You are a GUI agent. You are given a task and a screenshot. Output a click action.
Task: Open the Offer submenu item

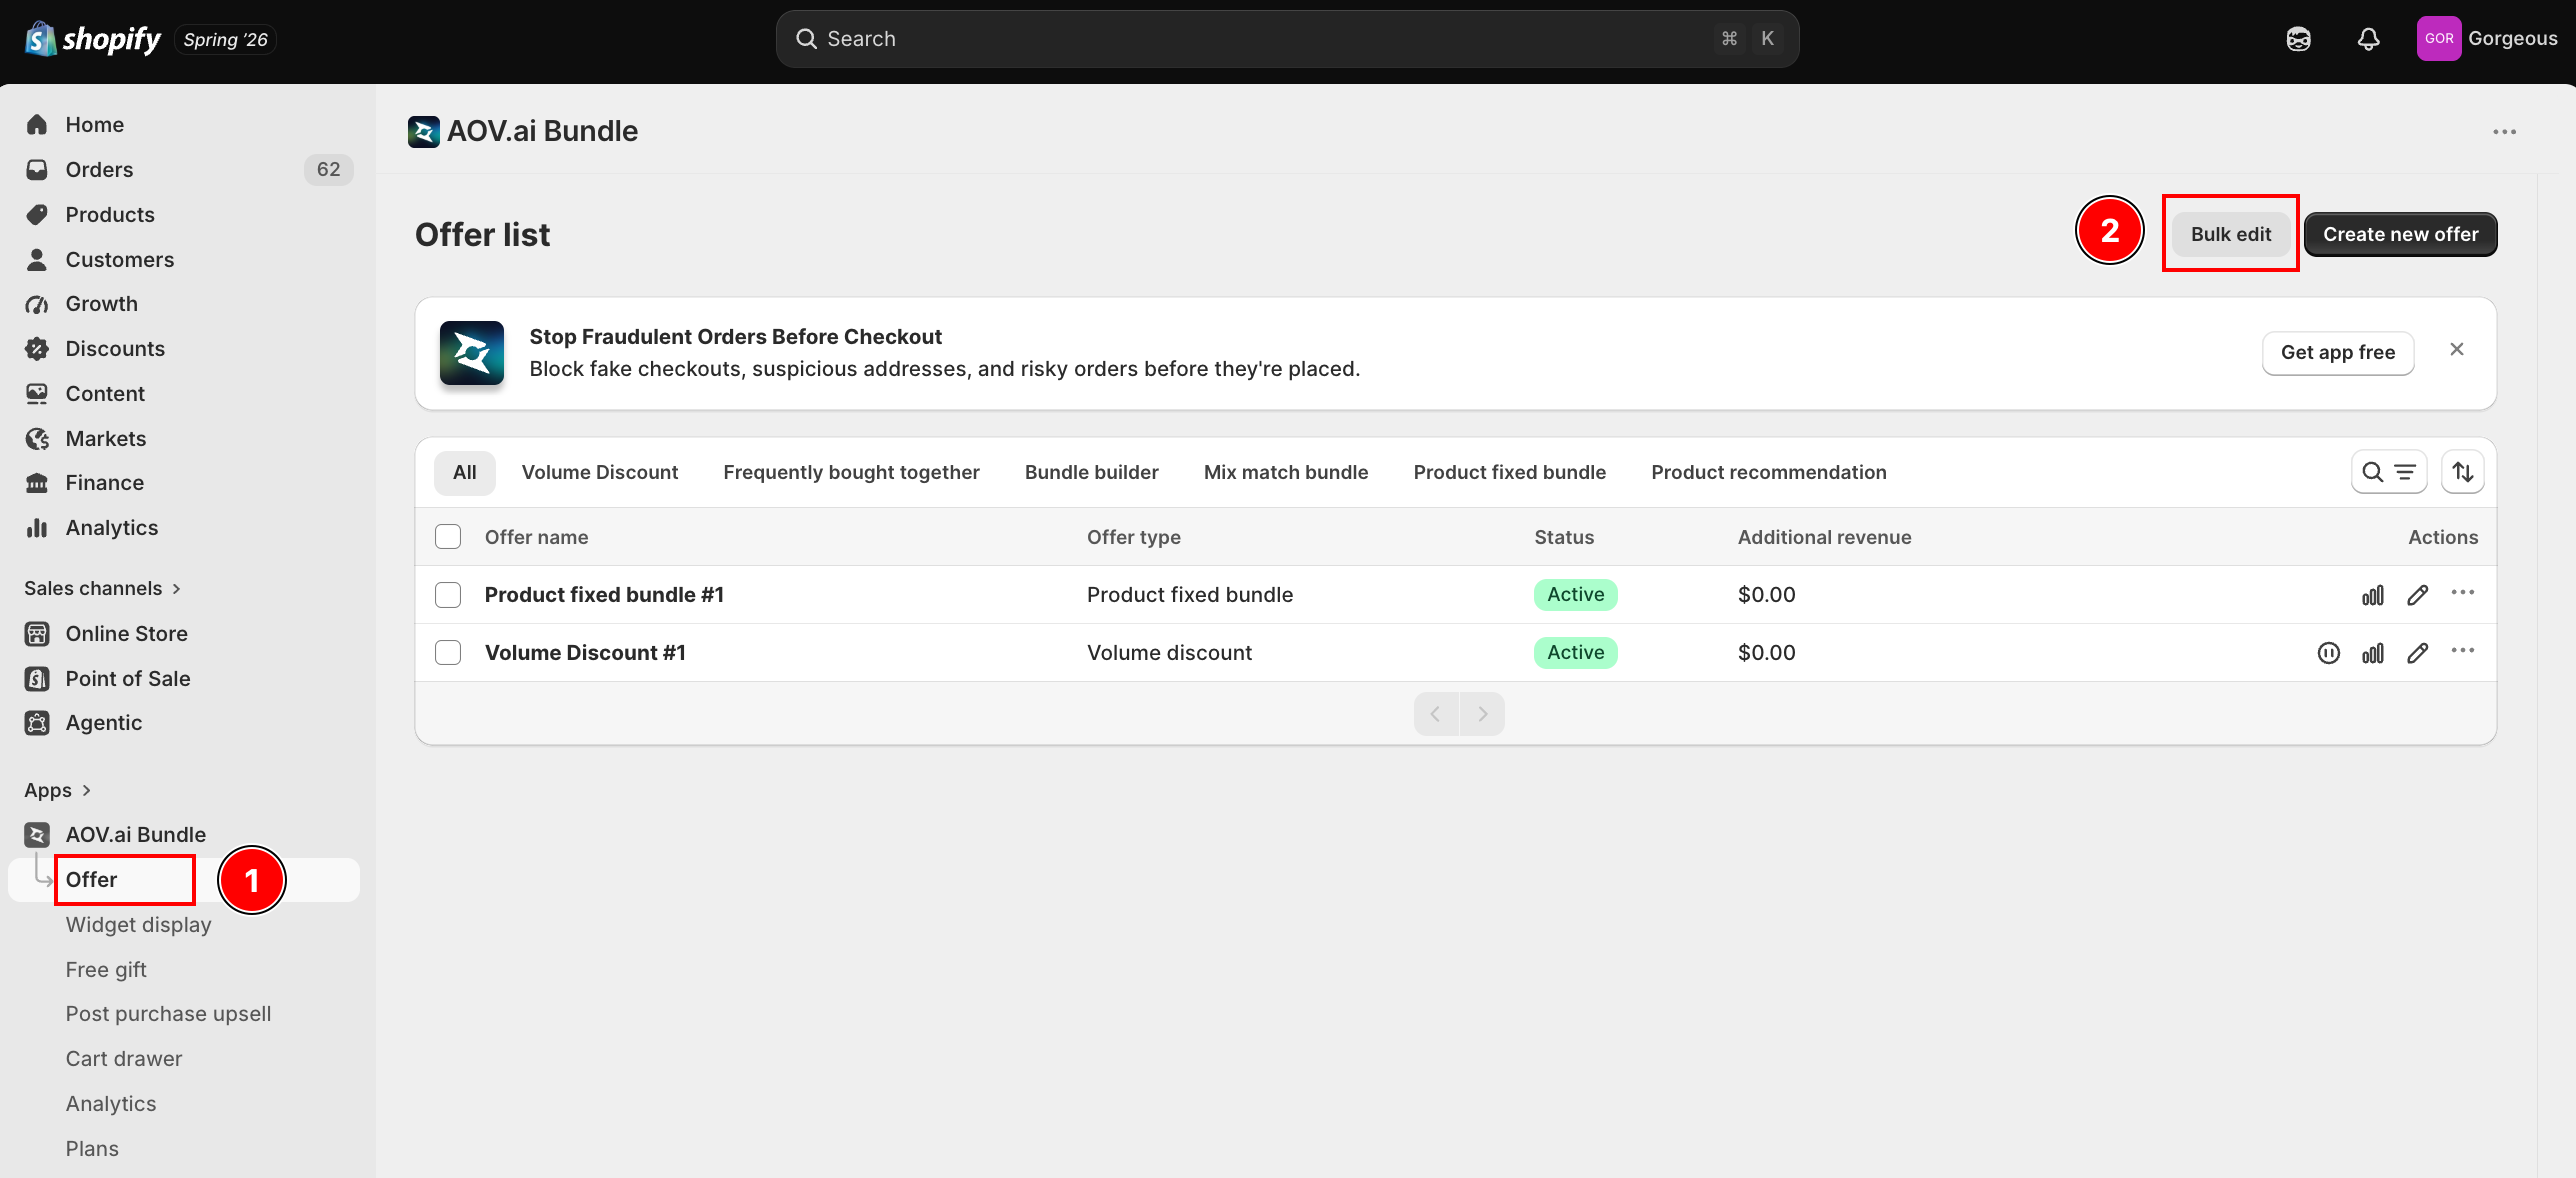point(92,880)
